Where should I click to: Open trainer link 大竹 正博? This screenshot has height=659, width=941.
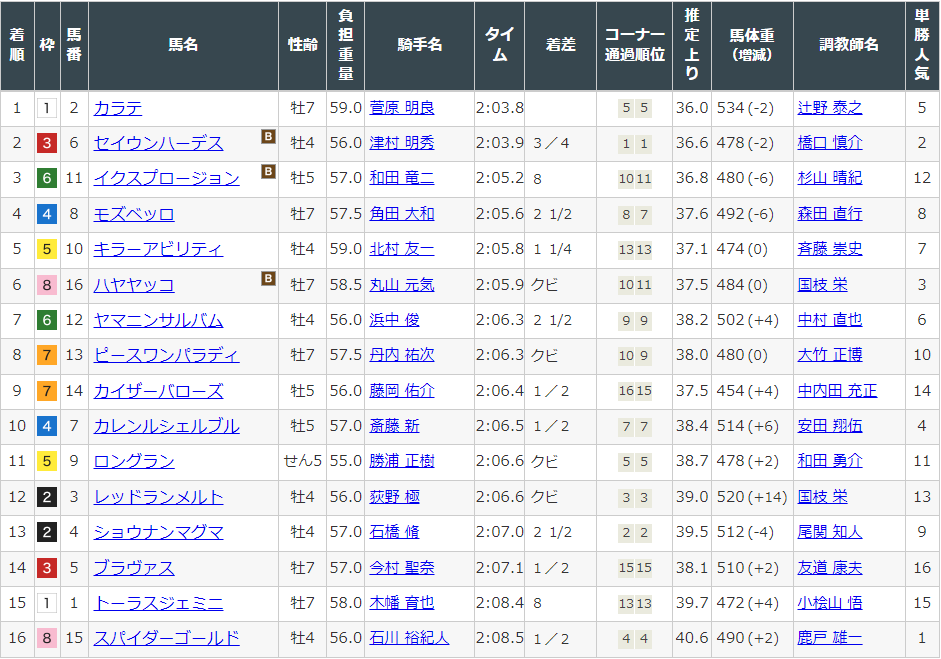click(x=830, y=355)
